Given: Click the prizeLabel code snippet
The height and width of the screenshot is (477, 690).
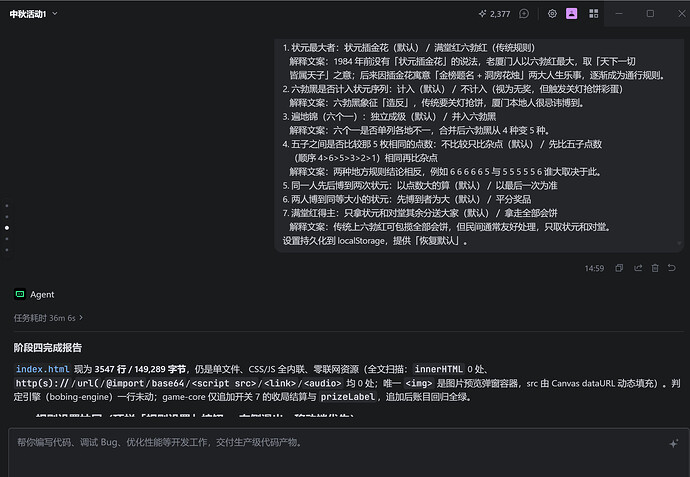Looking at the screenshot, I should (348, 397).
